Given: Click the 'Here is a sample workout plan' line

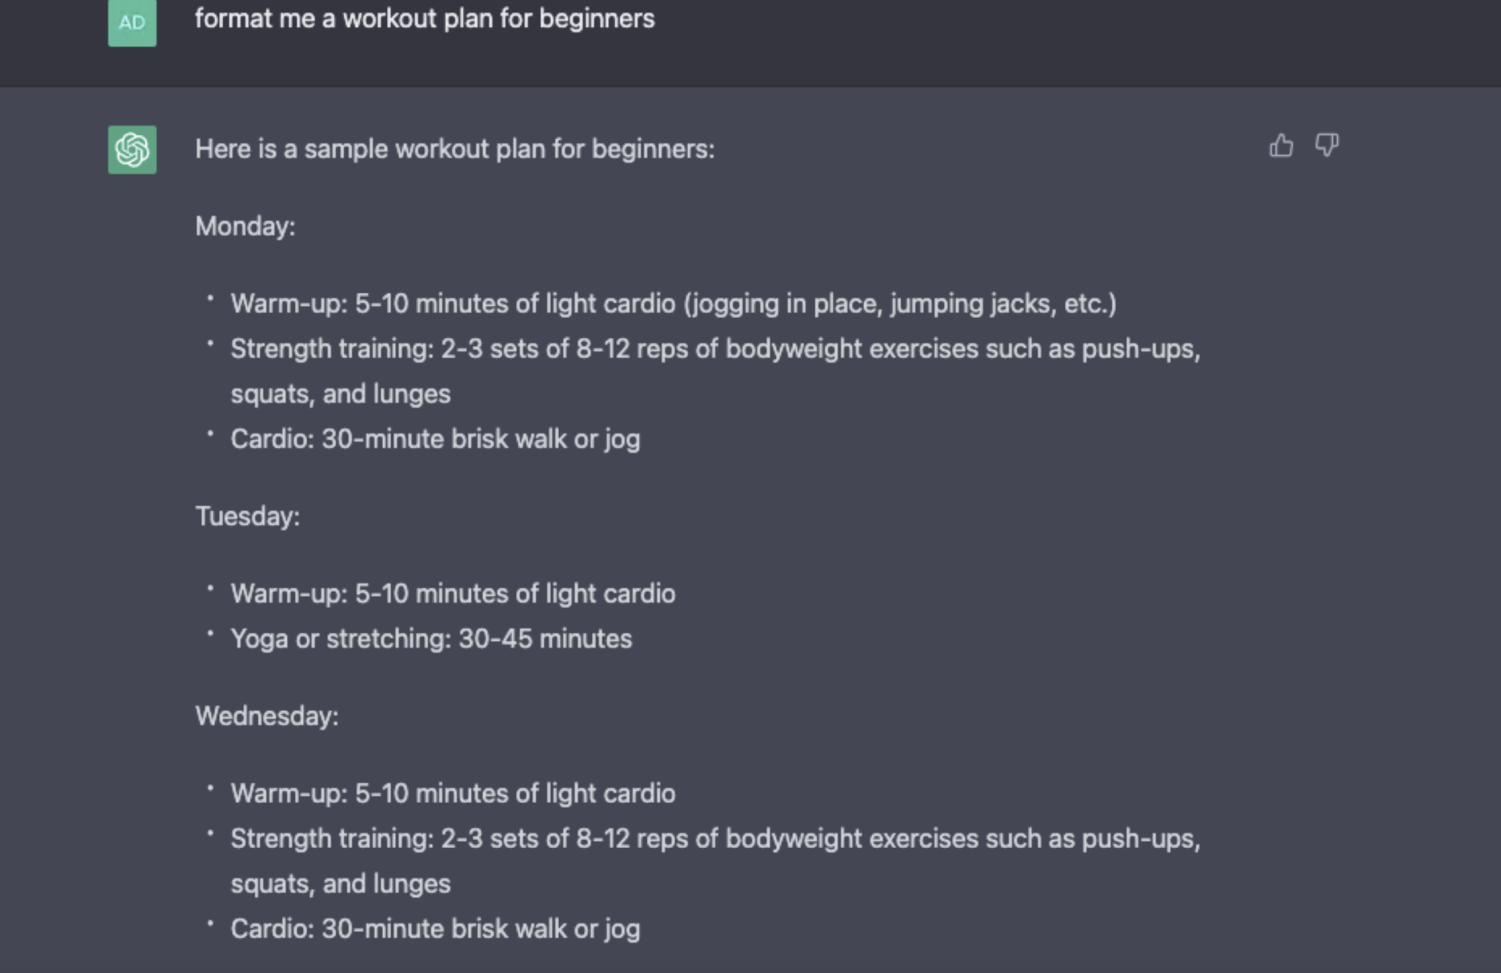Looking at the screenshot, I should [x=455, y=149].
